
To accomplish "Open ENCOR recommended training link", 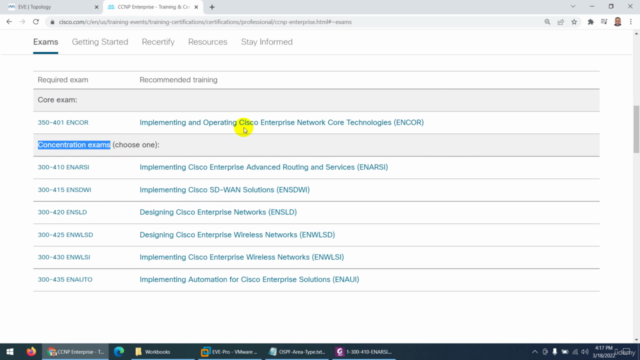I will tap(282, 122).
